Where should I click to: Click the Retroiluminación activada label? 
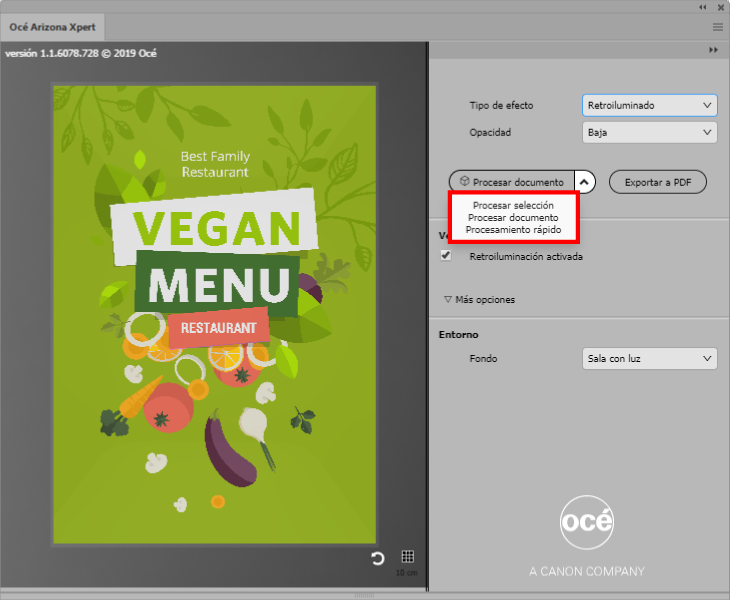(526, 256)
